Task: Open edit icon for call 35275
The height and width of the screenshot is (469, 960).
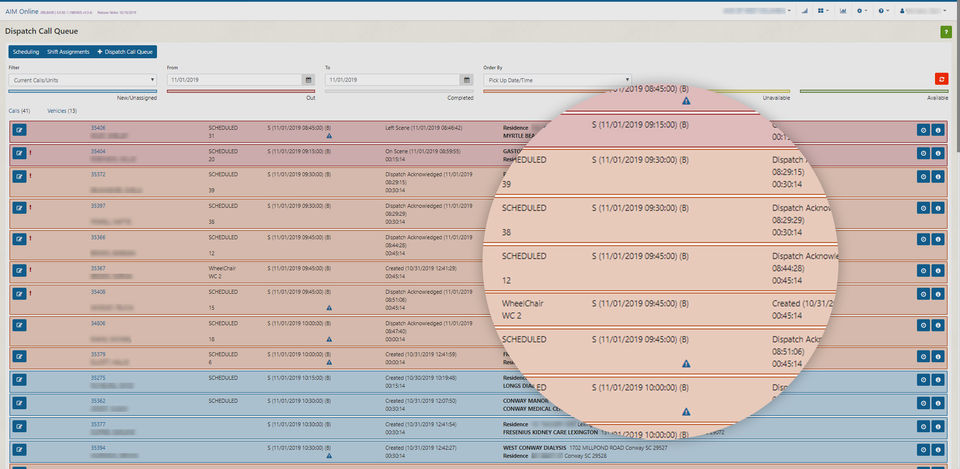Action: pos(20,380)
